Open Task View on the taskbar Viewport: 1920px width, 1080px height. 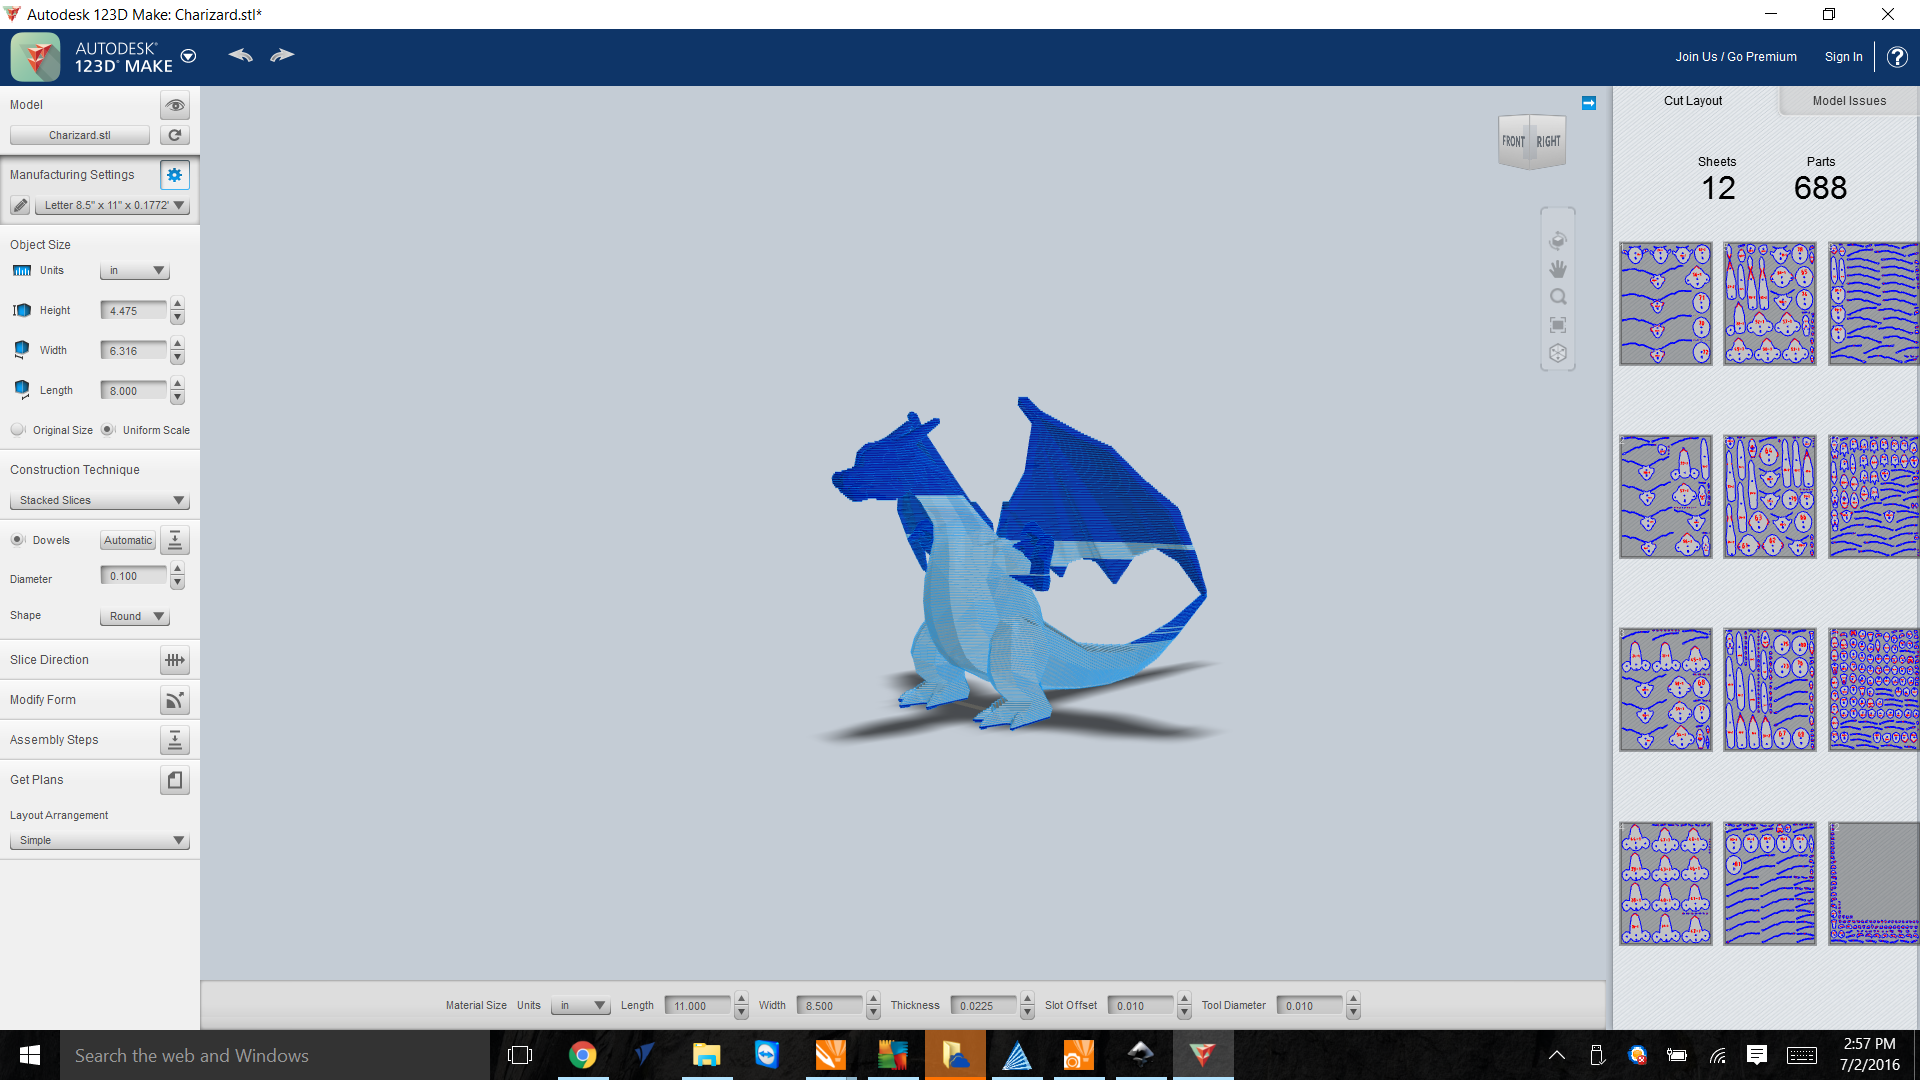pos(520,1055)
